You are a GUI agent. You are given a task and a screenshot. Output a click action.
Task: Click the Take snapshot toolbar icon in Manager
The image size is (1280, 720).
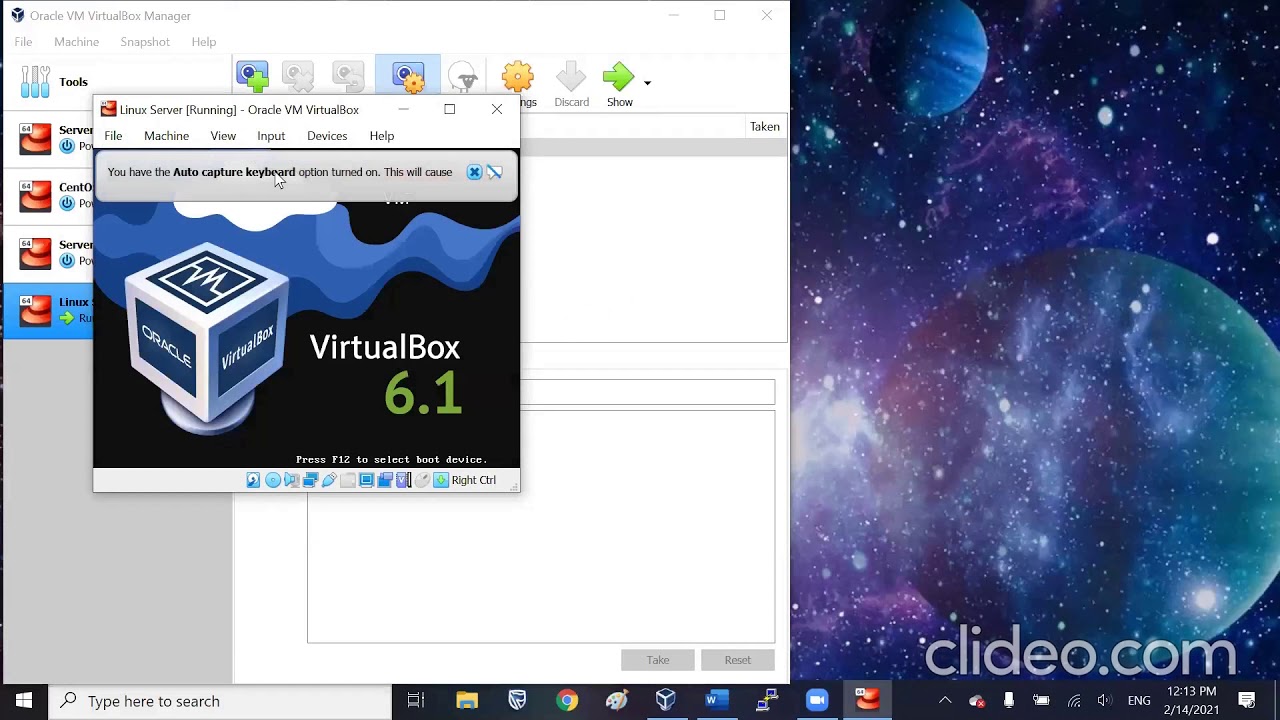tap(252, 77)
